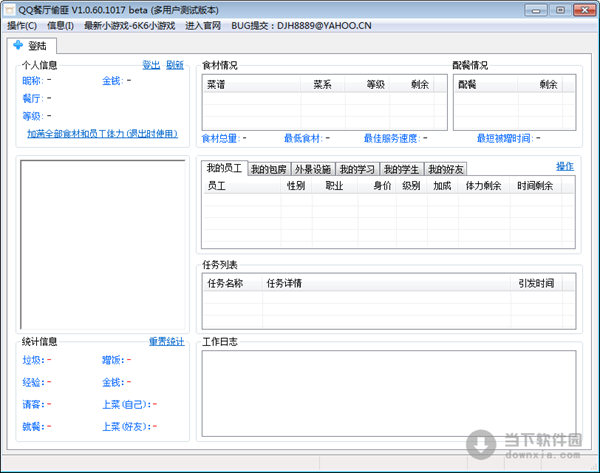Click the 体力剩余 column header
Screen dimensions: 600x473
482,186
